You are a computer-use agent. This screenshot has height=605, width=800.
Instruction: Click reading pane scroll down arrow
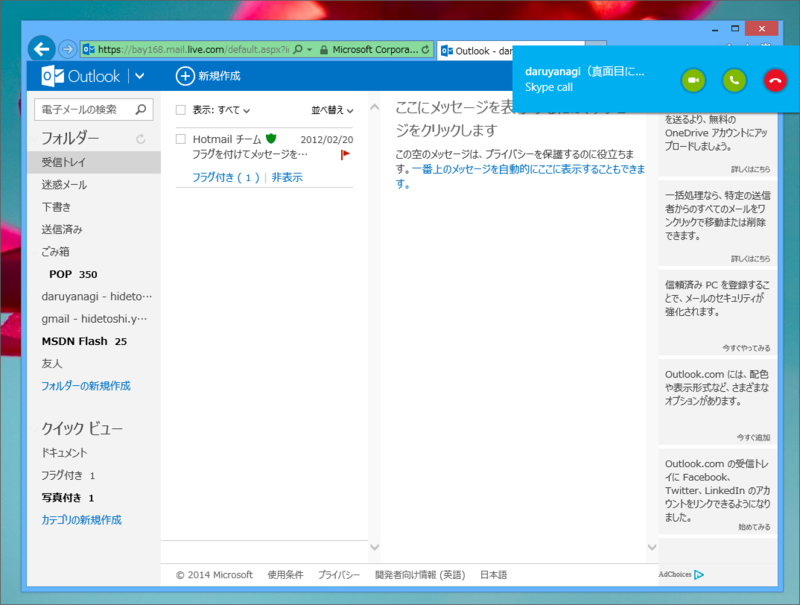point(652,547)
